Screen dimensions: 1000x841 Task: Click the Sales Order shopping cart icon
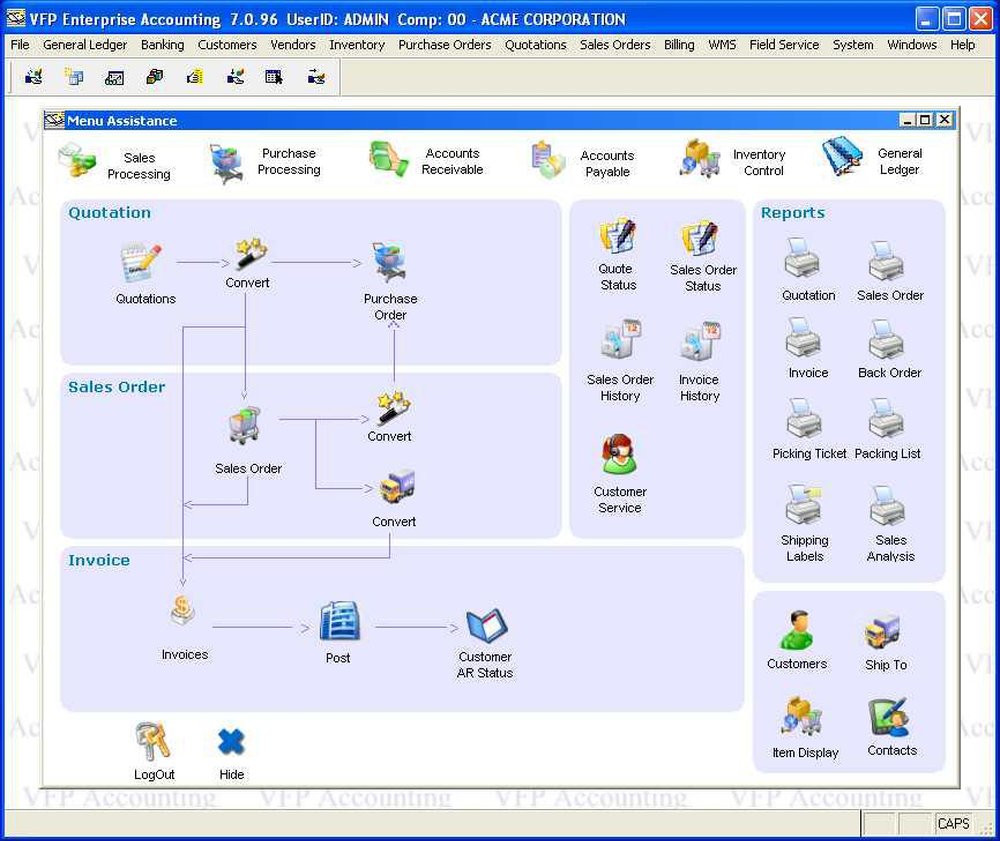coord(244,427)
